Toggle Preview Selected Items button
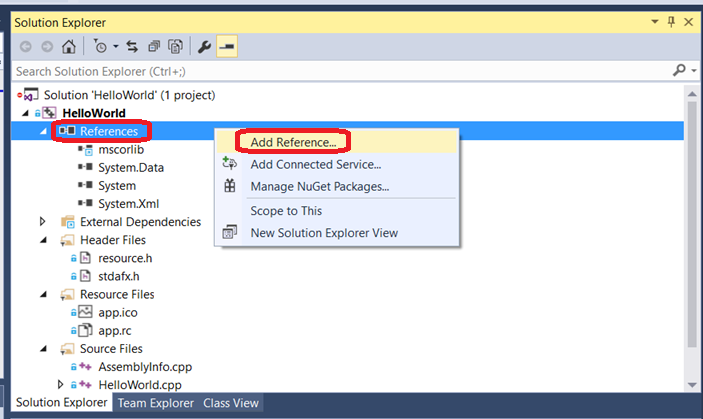703x419 pixels. [x=227, y=47]
